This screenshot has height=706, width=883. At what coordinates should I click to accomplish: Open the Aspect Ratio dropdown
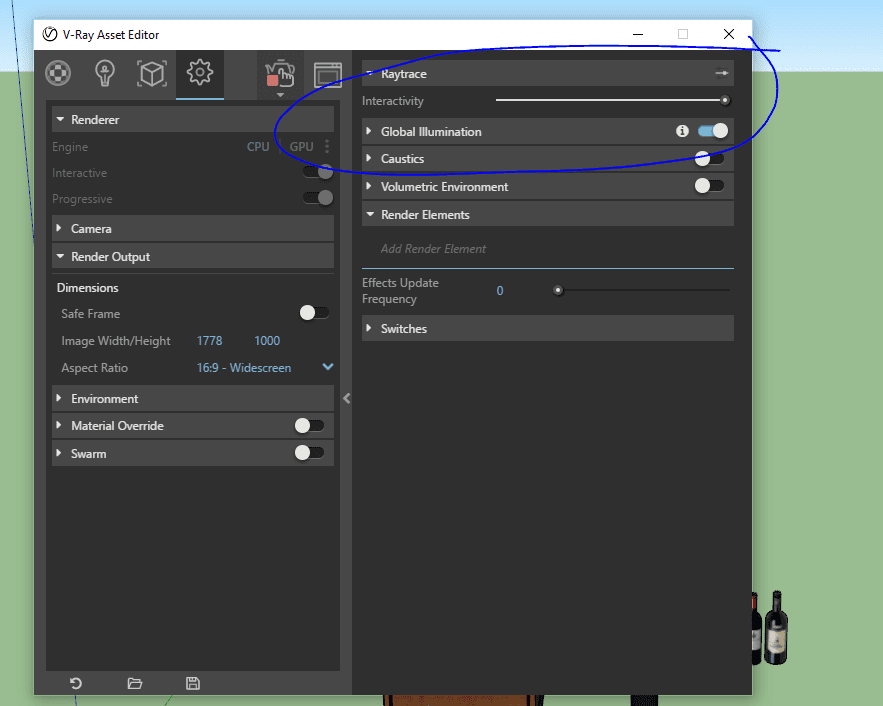[x=265, y=368]
